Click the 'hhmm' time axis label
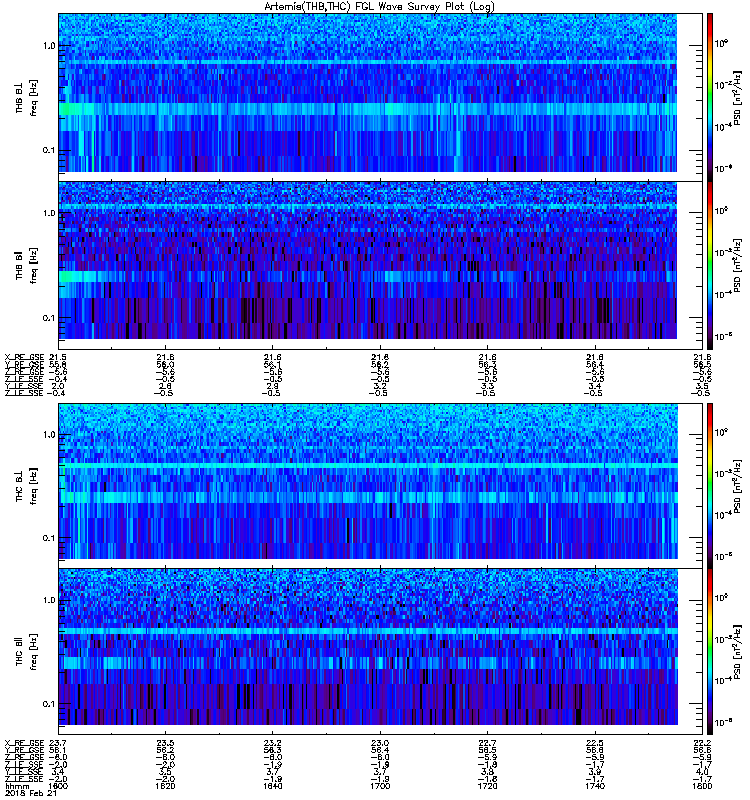Screen dimensions: 750x800 pos(17,786)
